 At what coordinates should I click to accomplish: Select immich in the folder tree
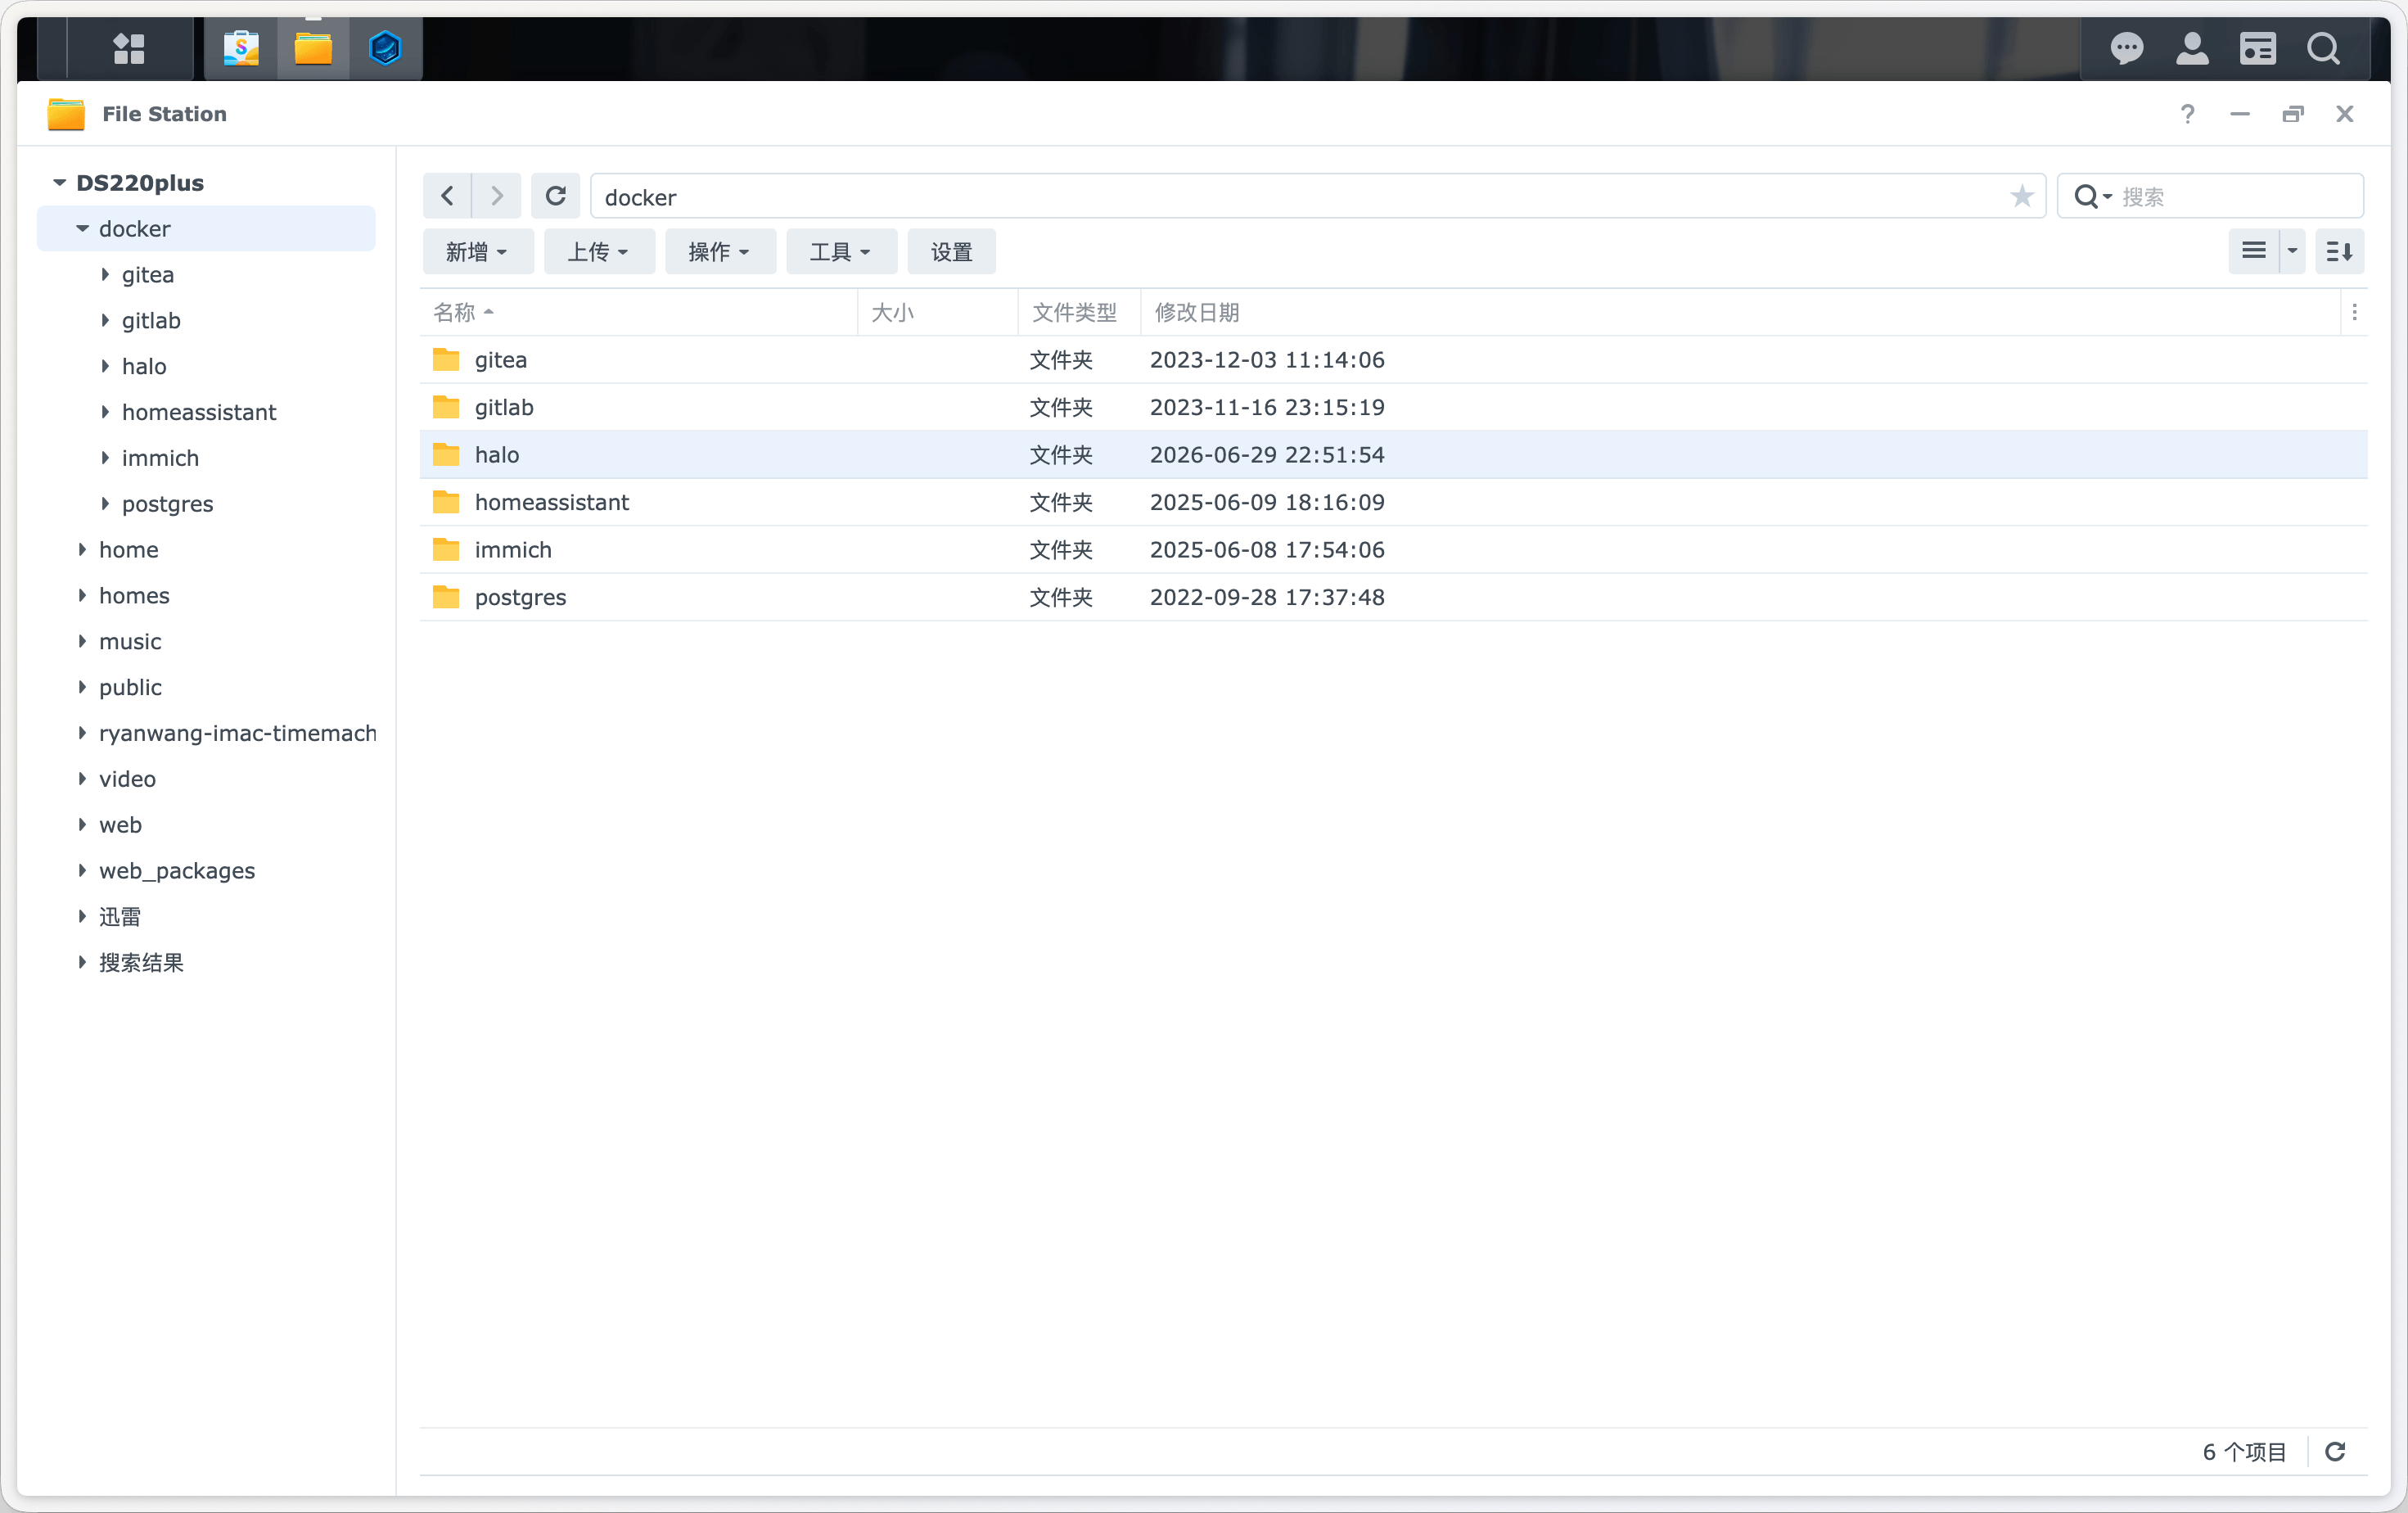click(x=160, y=458)
